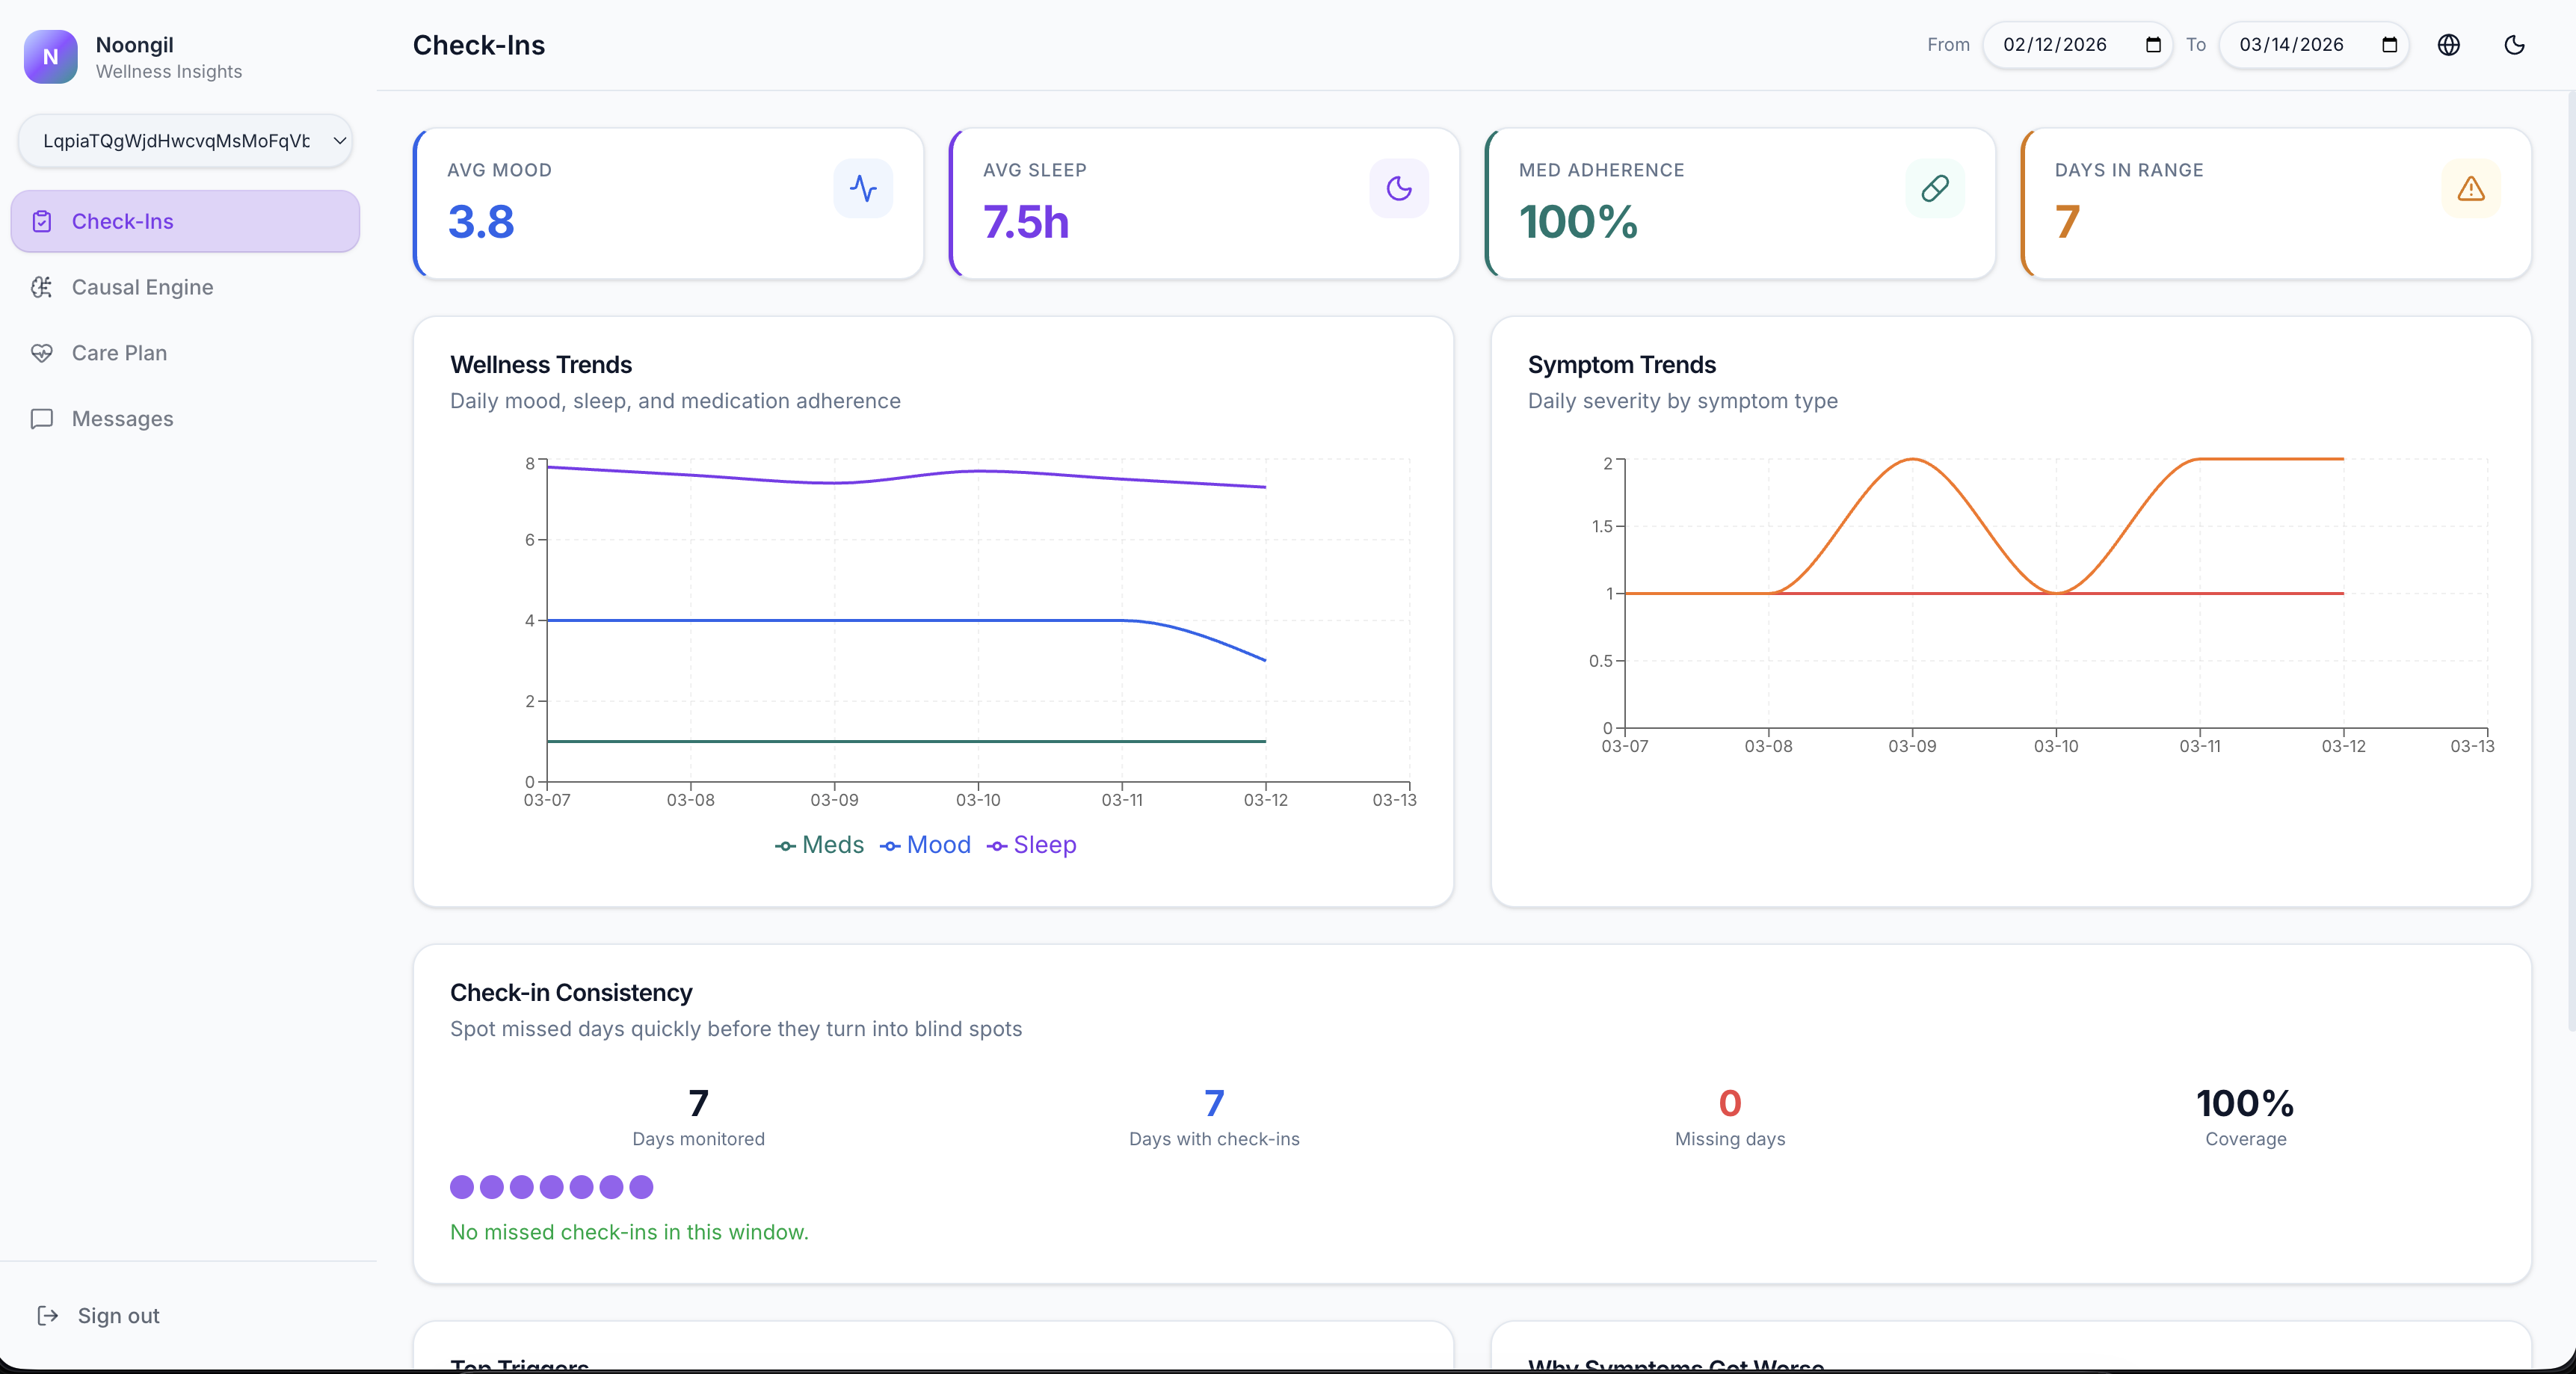Click the From date input field
This screenshot has height=1374, width=2576.
pos(2054,45)
